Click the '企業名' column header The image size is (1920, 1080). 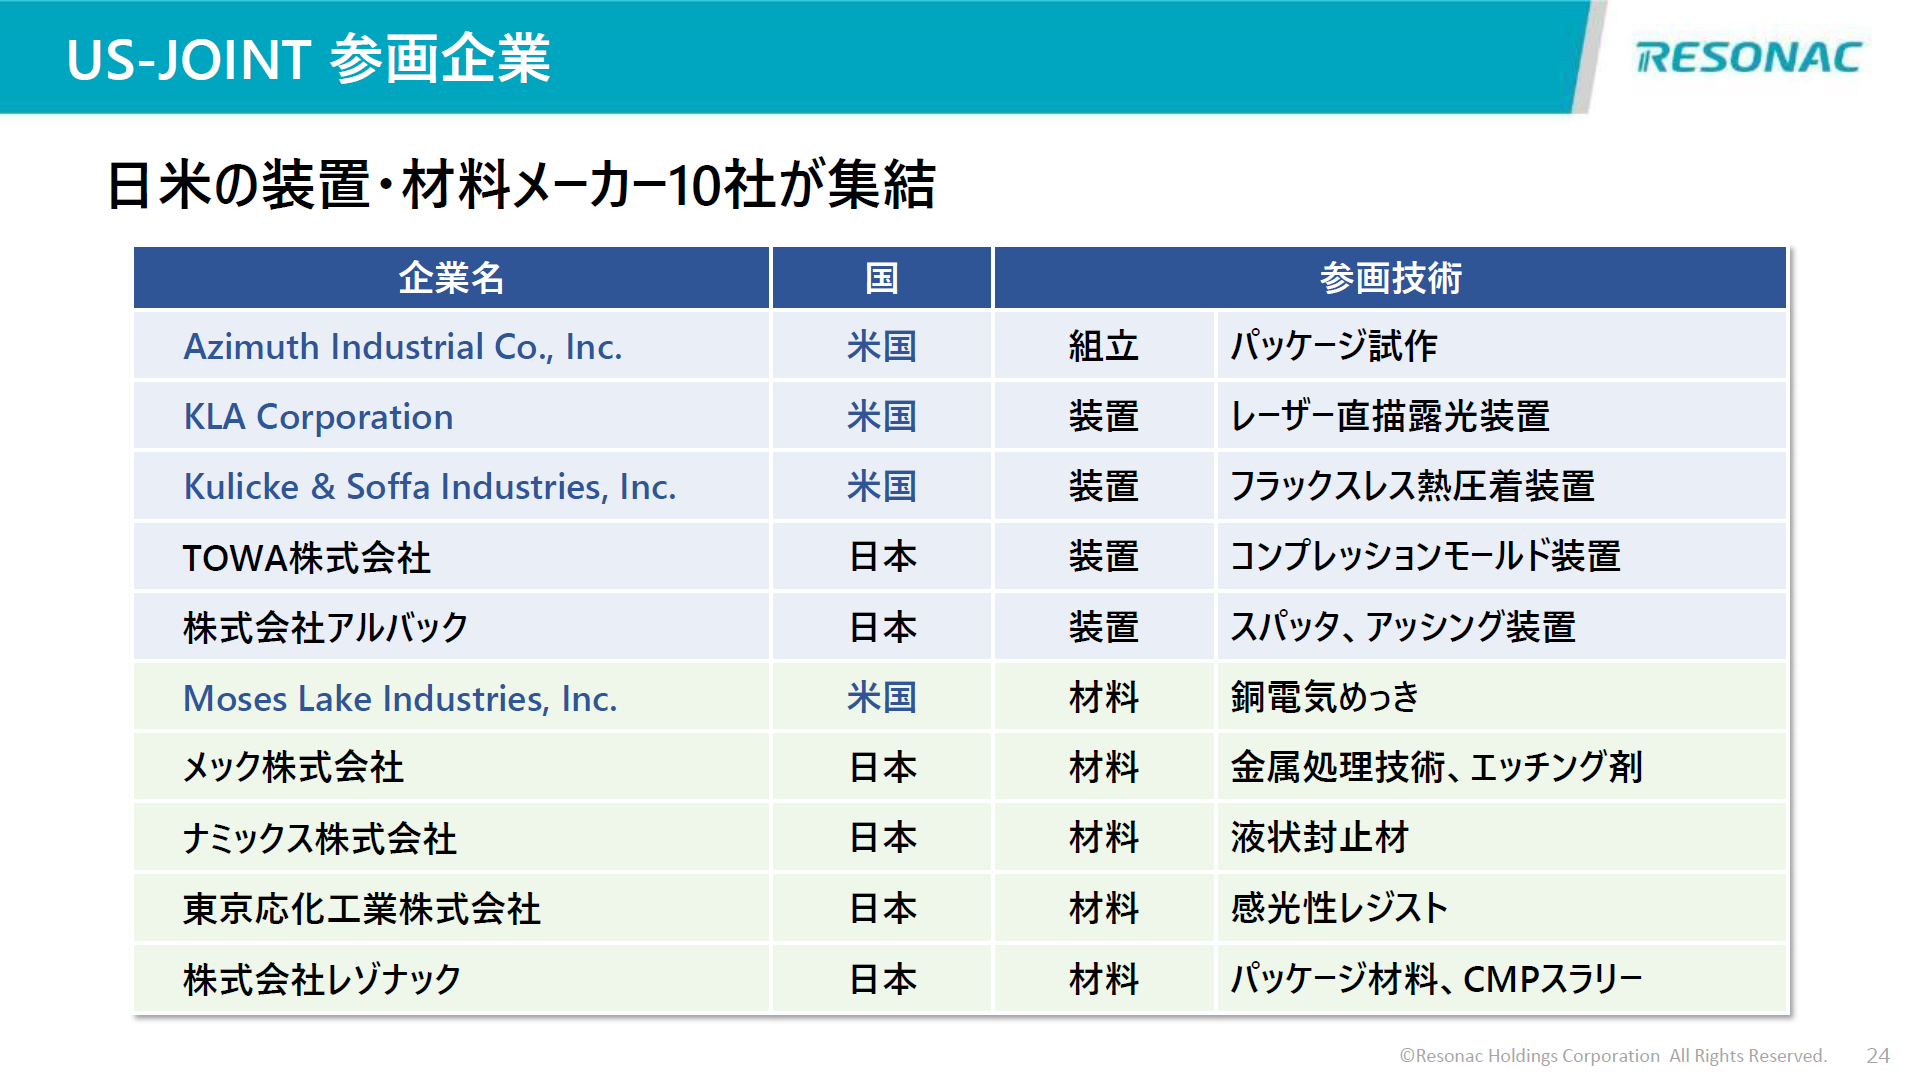pyautogui.click(x=451, y=278)
